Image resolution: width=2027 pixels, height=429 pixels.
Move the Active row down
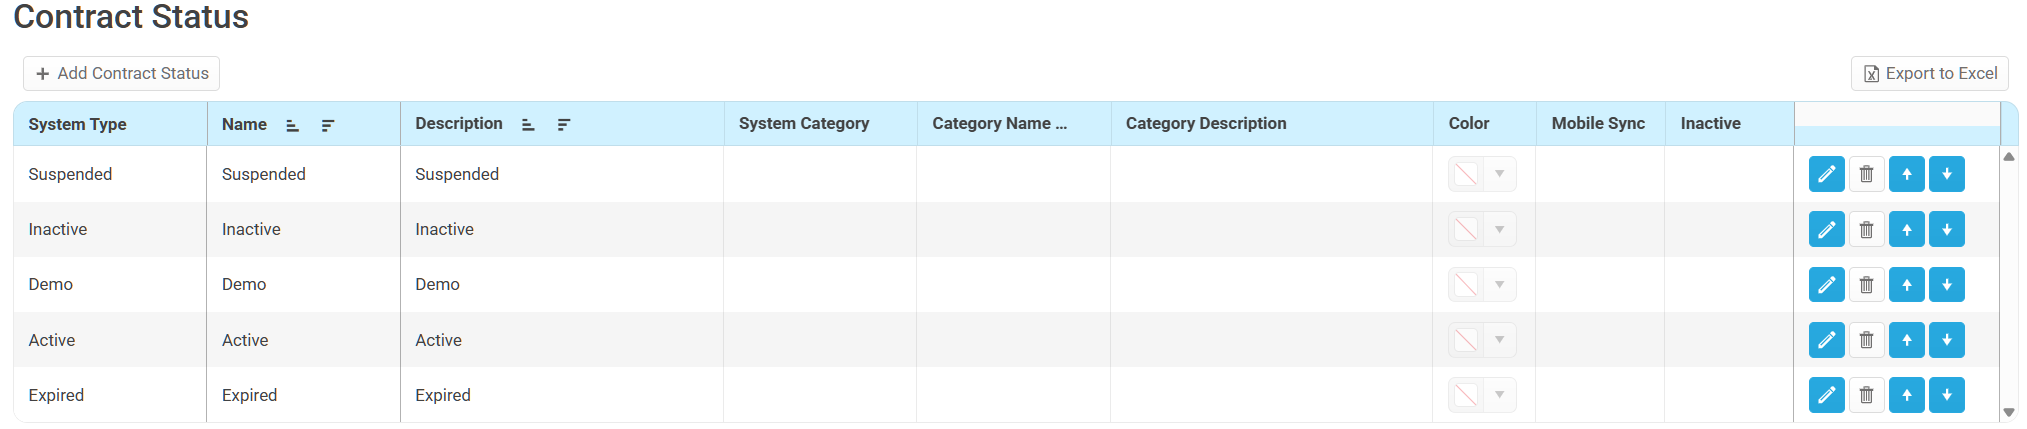click(x=1946, y=340)
